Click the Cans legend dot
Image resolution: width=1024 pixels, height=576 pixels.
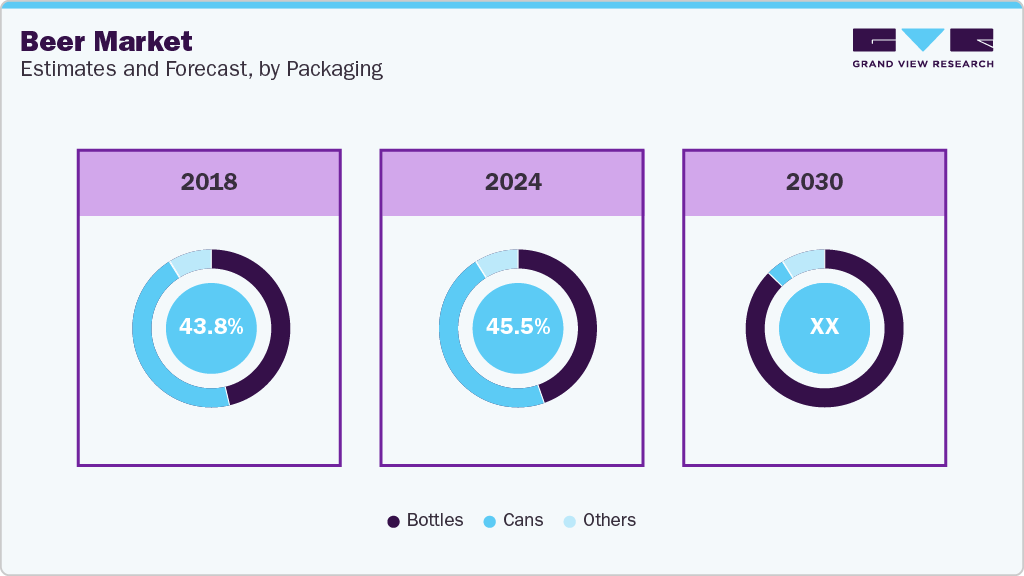point(490,521)
